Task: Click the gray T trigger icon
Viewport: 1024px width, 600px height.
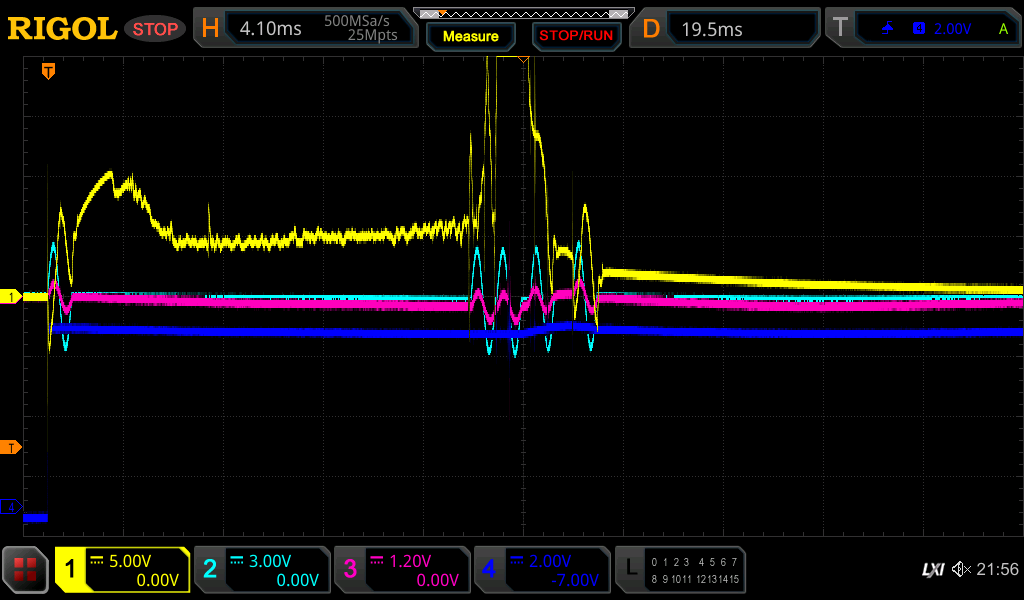Action: pyautogui.click(x=840, y=29)
